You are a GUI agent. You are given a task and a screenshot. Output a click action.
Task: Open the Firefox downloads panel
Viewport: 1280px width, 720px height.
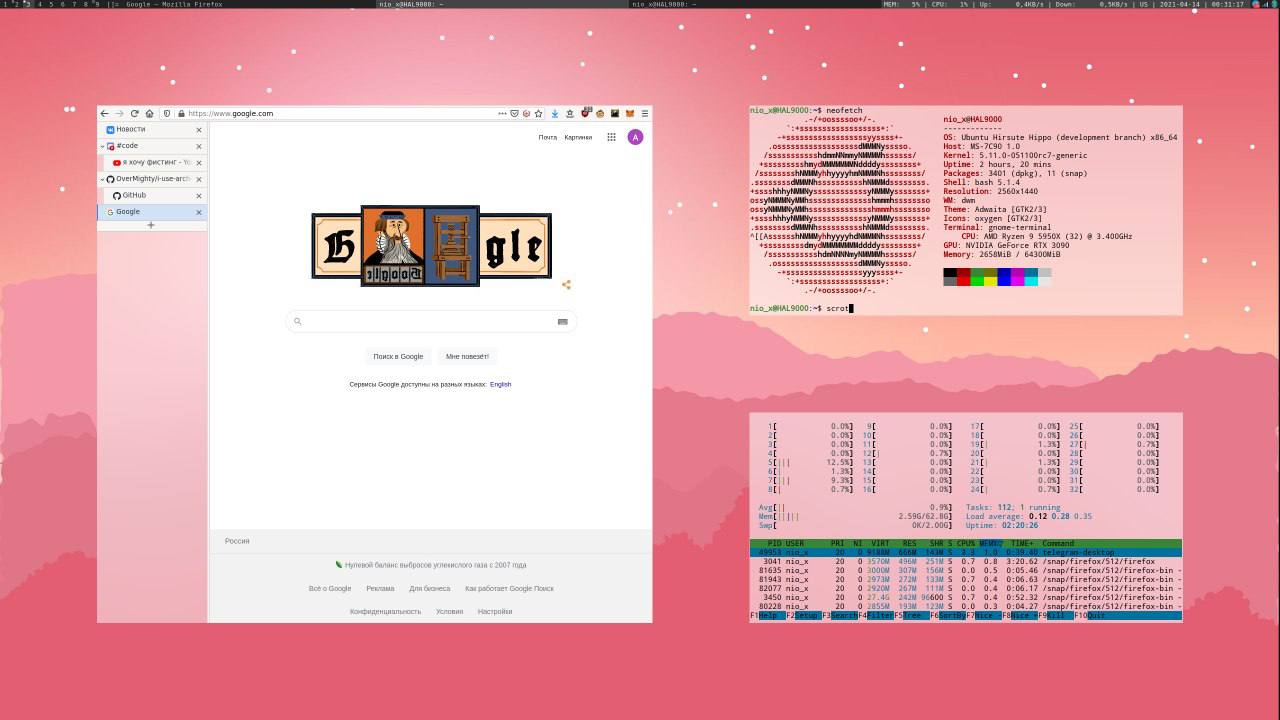(x=555, y=113)
